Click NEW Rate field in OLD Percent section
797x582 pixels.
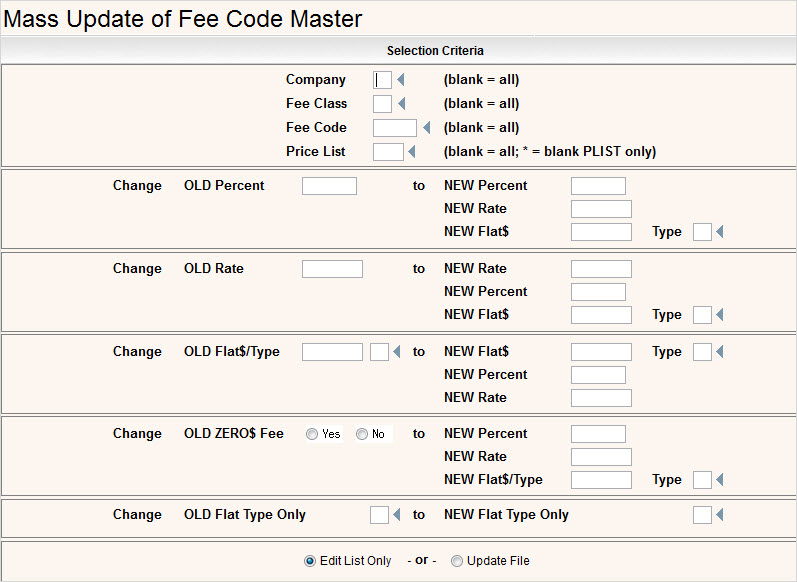pyautogui.click(x=601, y=209)
